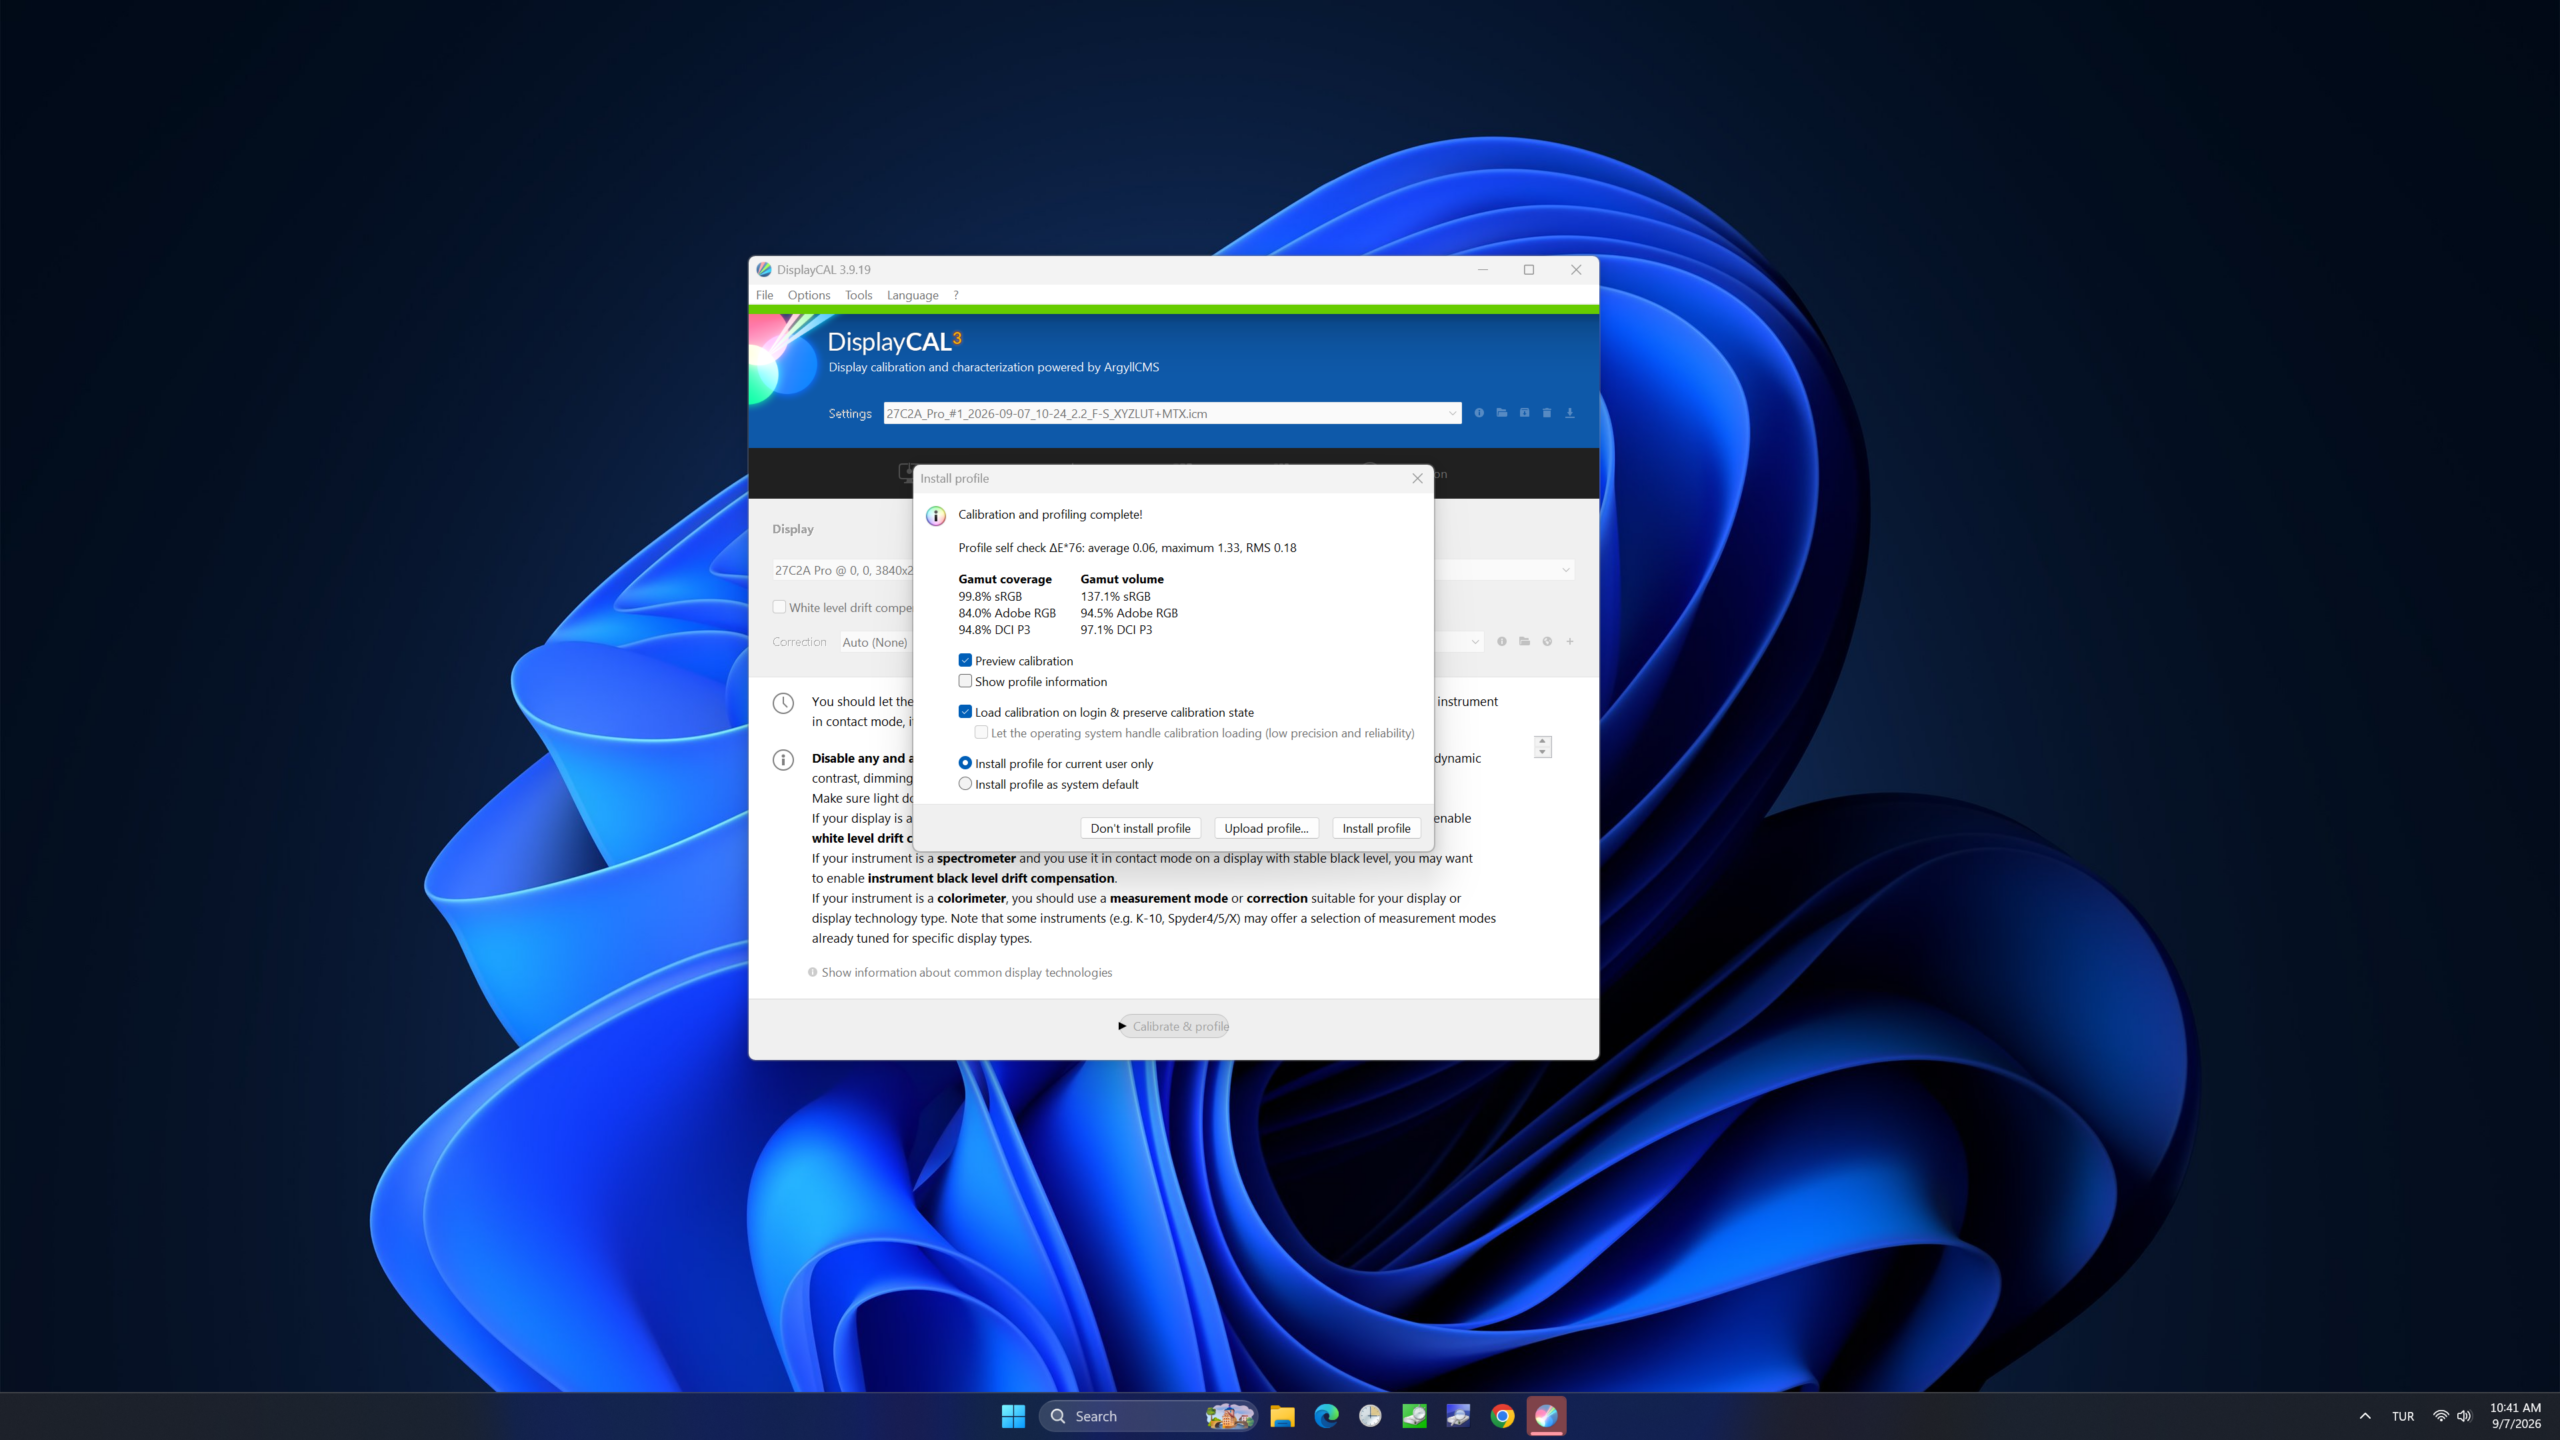
Task: Click the correction information icon
Action: (x=1502, y=642)
